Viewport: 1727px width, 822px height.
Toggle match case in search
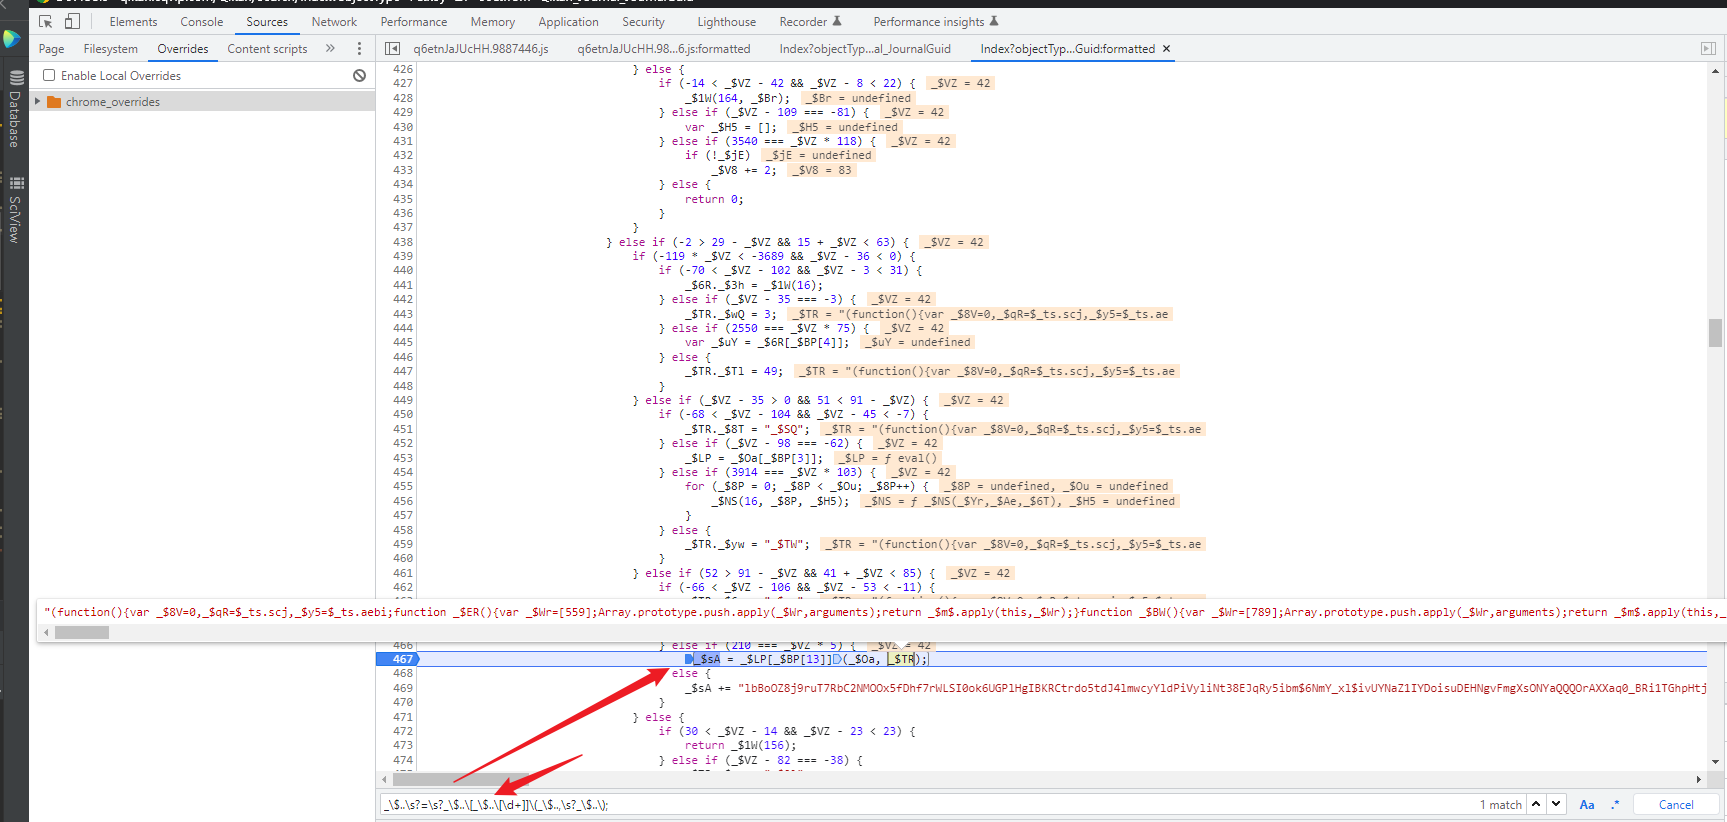click(1587, 804)
